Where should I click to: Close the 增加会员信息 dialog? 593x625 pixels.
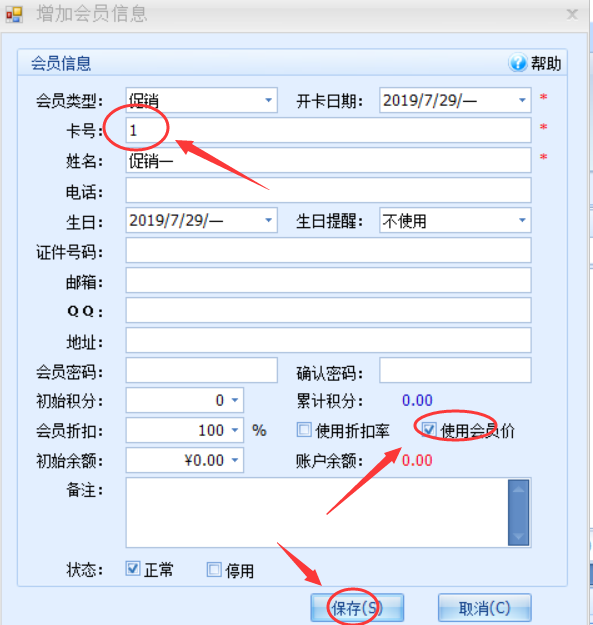[x=572, y=14]
